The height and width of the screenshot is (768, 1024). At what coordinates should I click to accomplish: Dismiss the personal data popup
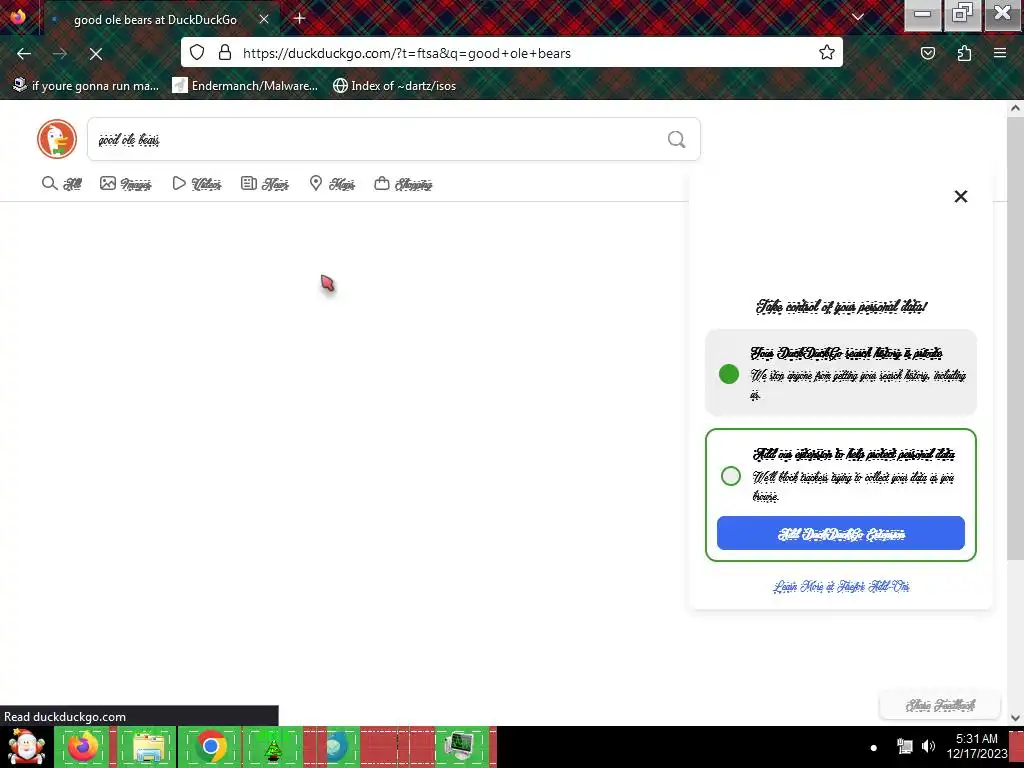click(x=961, y=197)
